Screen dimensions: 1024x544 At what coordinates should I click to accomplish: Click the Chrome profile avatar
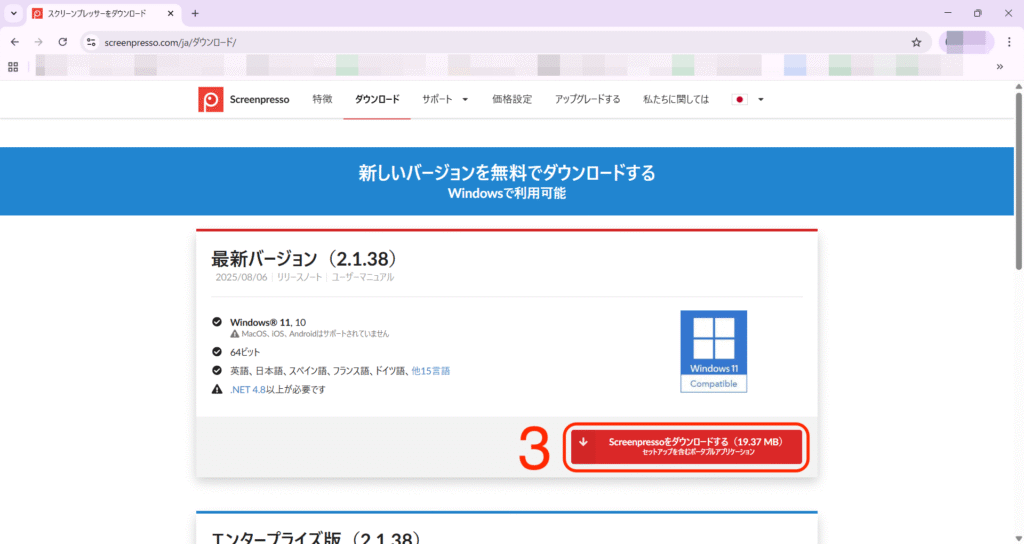tap(966, 42)
